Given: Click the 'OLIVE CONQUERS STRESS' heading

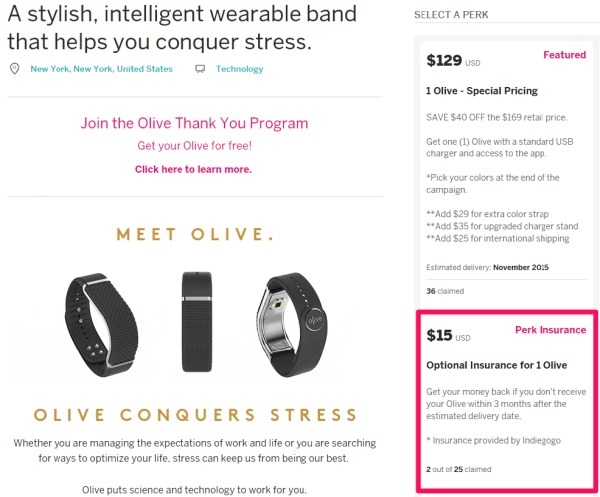Looking at the screenshot, I should pos(194,414).
